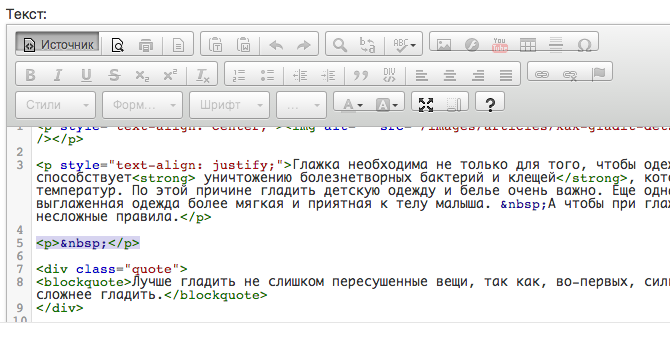Click the print icon

coord(146,44)
